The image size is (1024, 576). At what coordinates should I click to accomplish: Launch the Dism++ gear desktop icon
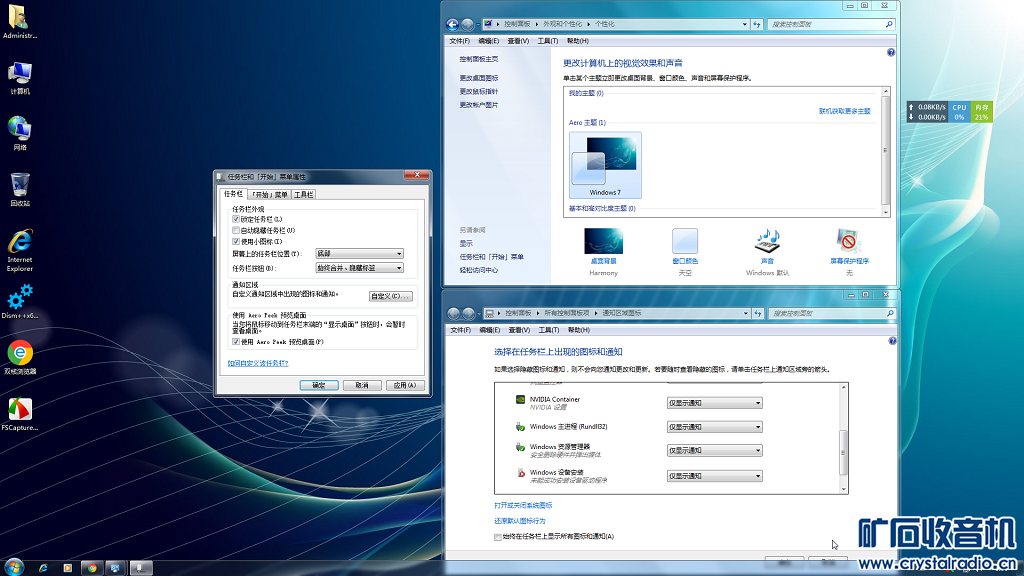[20, 296]
